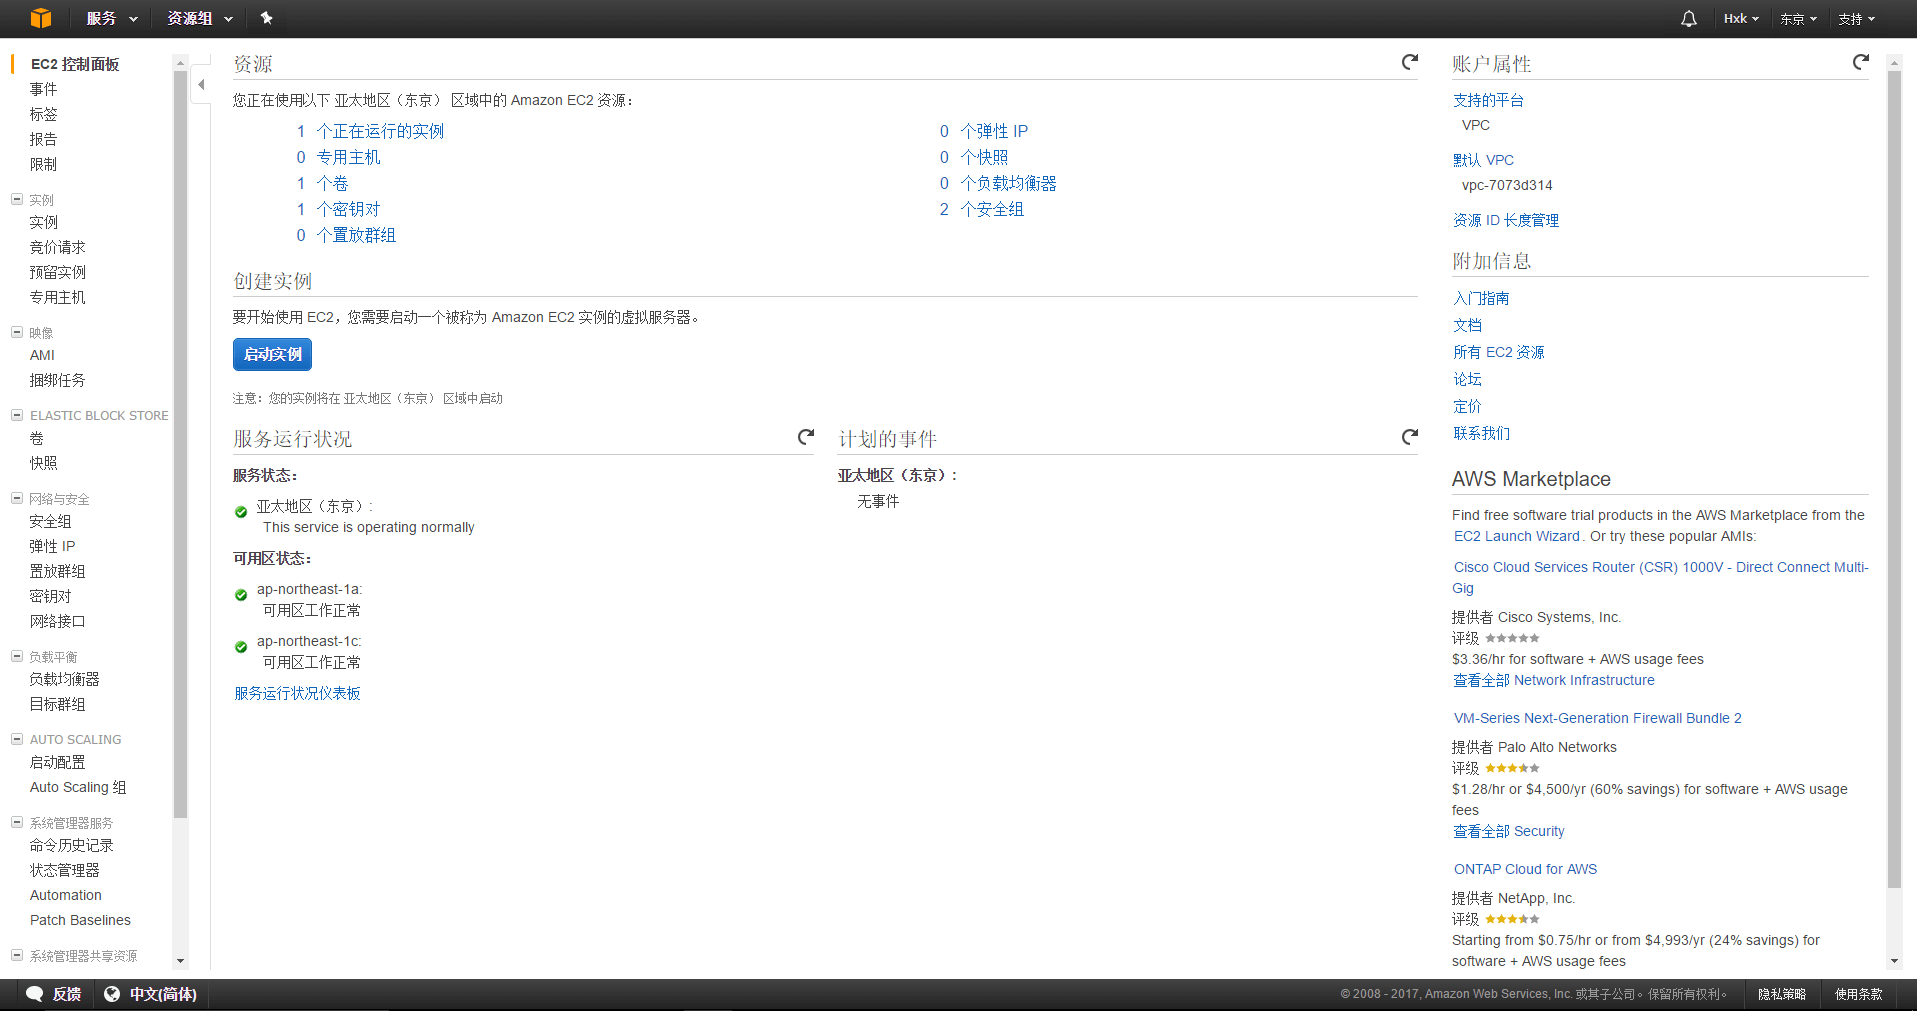Open the 东京 region dropdown
Viewport: 1917px width, 1011px height.
1798,19
